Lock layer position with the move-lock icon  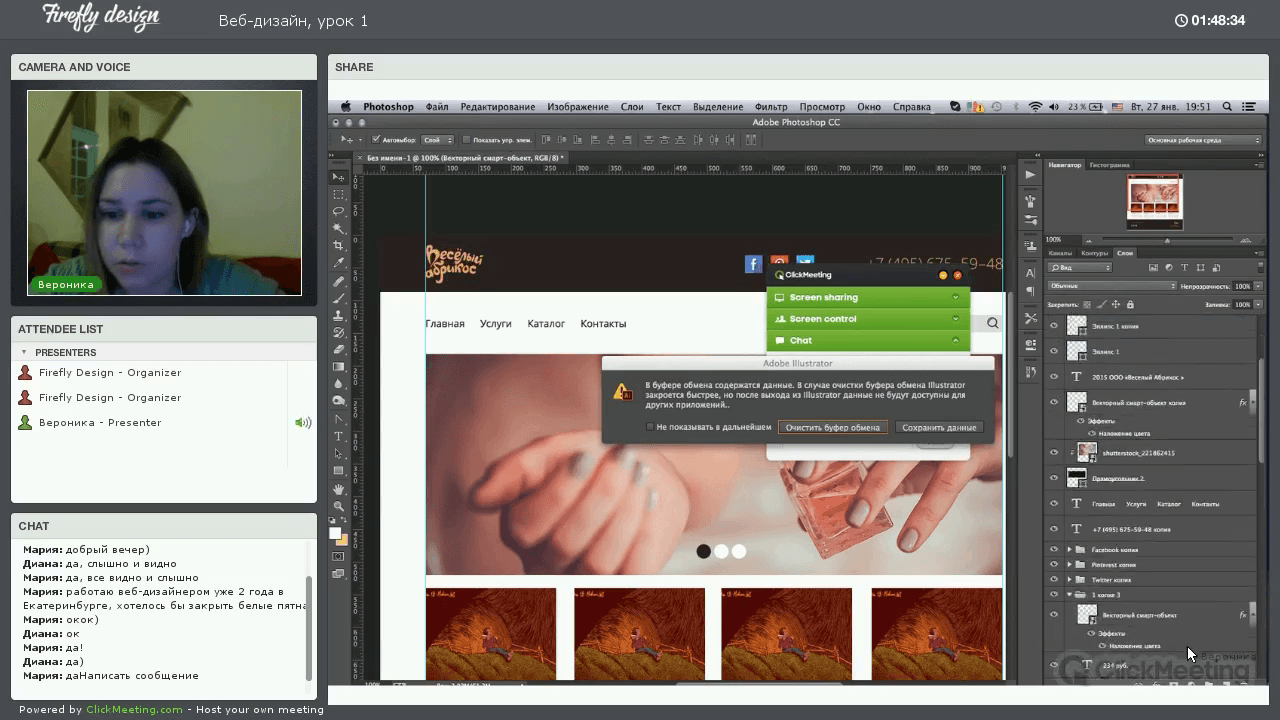(x=1116, y=304)
